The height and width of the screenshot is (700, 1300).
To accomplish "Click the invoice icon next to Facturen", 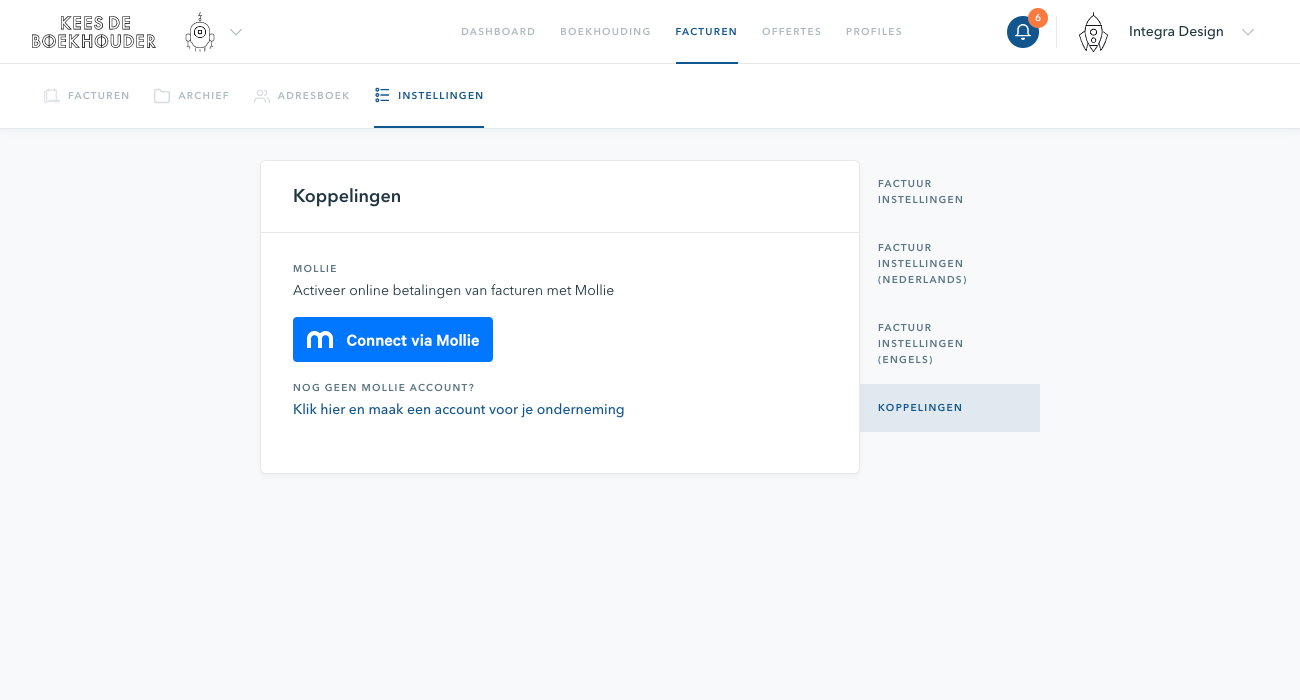I will [51, 95].
